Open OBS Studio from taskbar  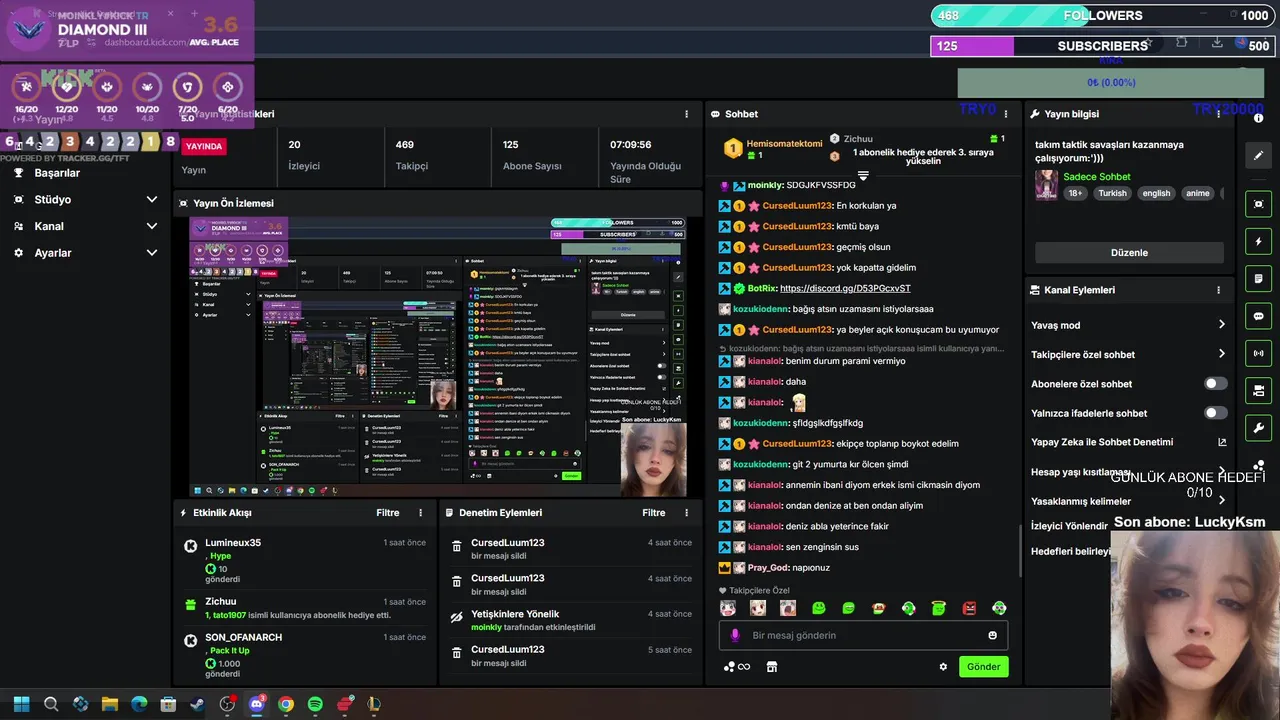tap(227, 704)
